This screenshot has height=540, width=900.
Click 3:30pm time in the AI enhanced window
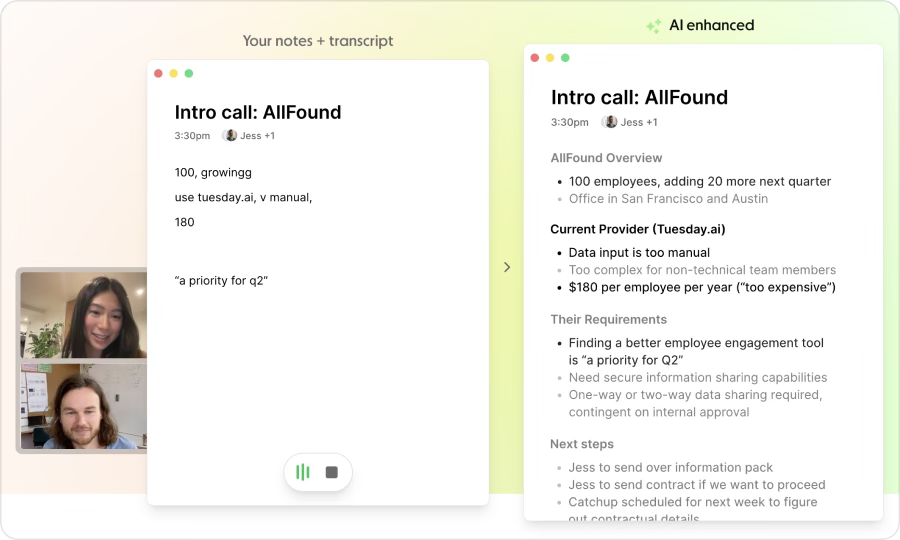point(569,122)
